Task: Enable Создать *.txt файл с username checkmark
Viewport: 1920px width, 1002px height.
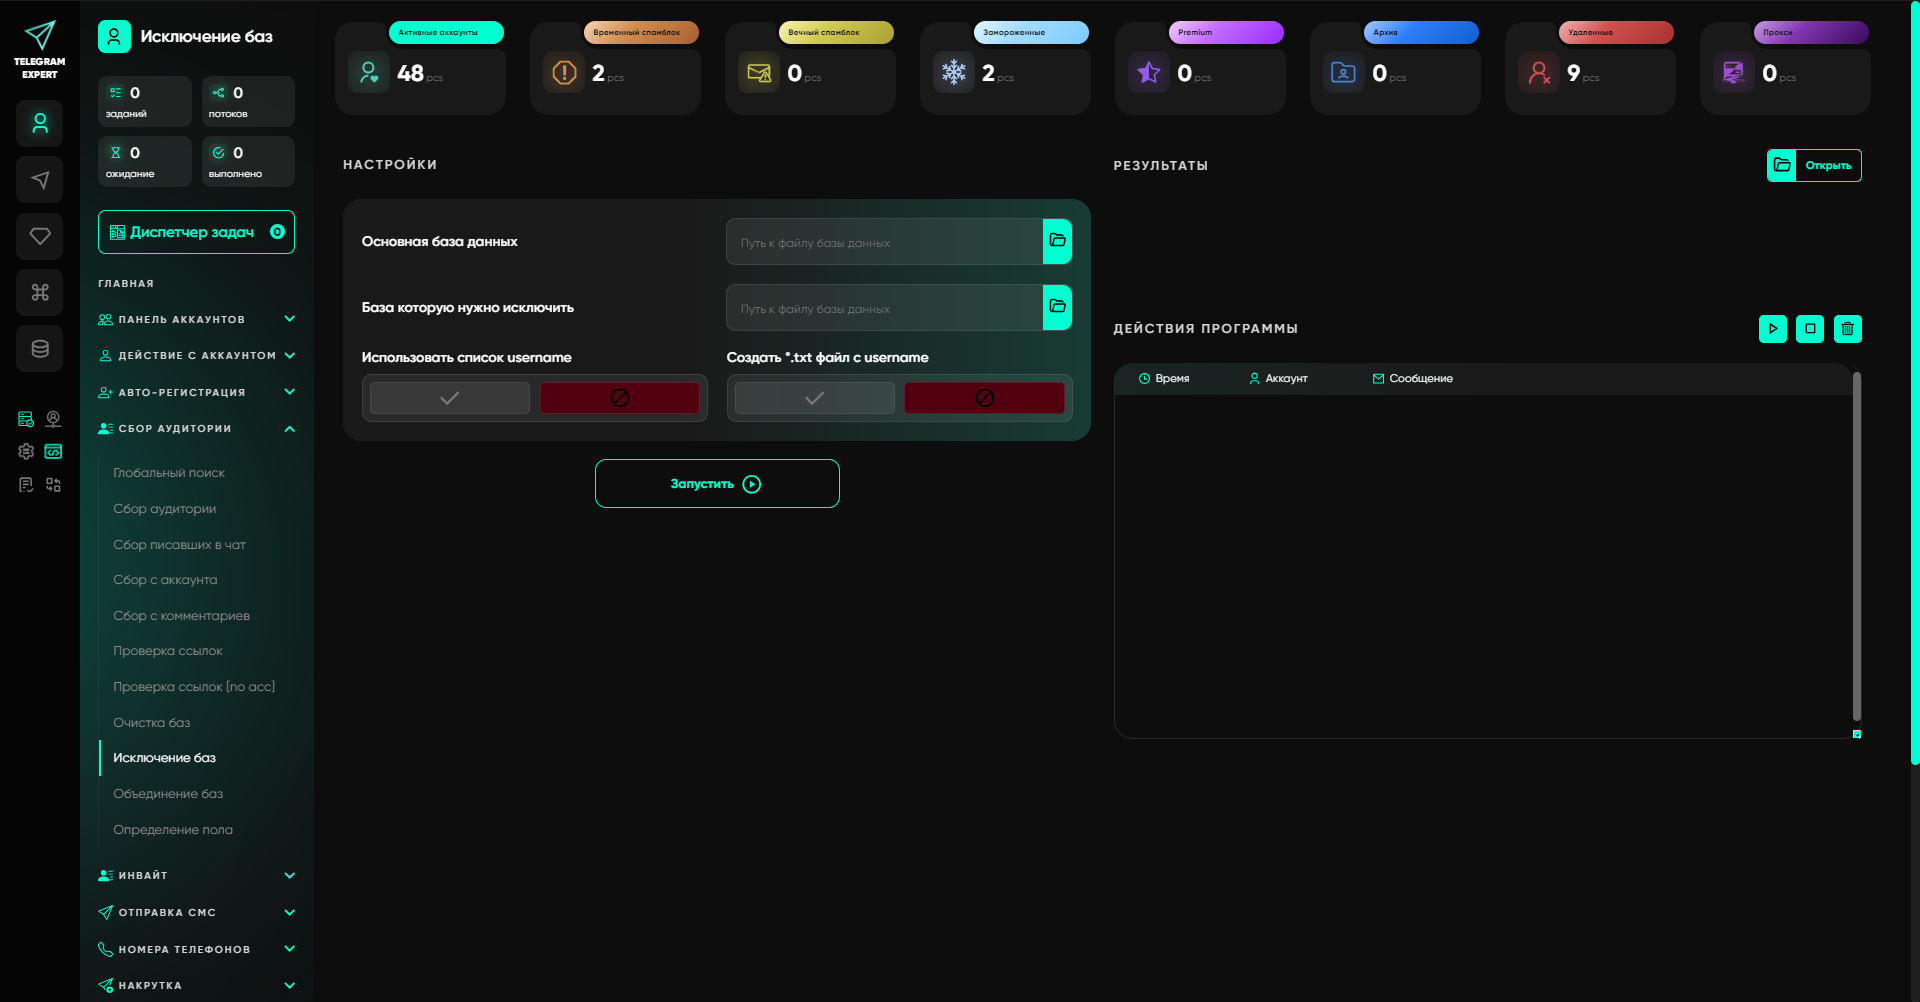Action: (814, 398)
